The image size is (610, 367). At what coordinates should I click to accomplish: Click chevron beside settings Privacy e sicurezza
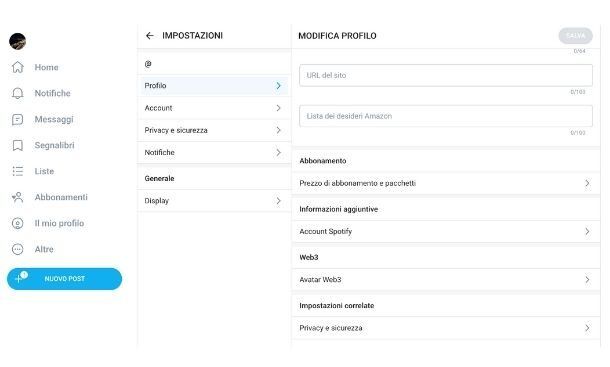279,130
